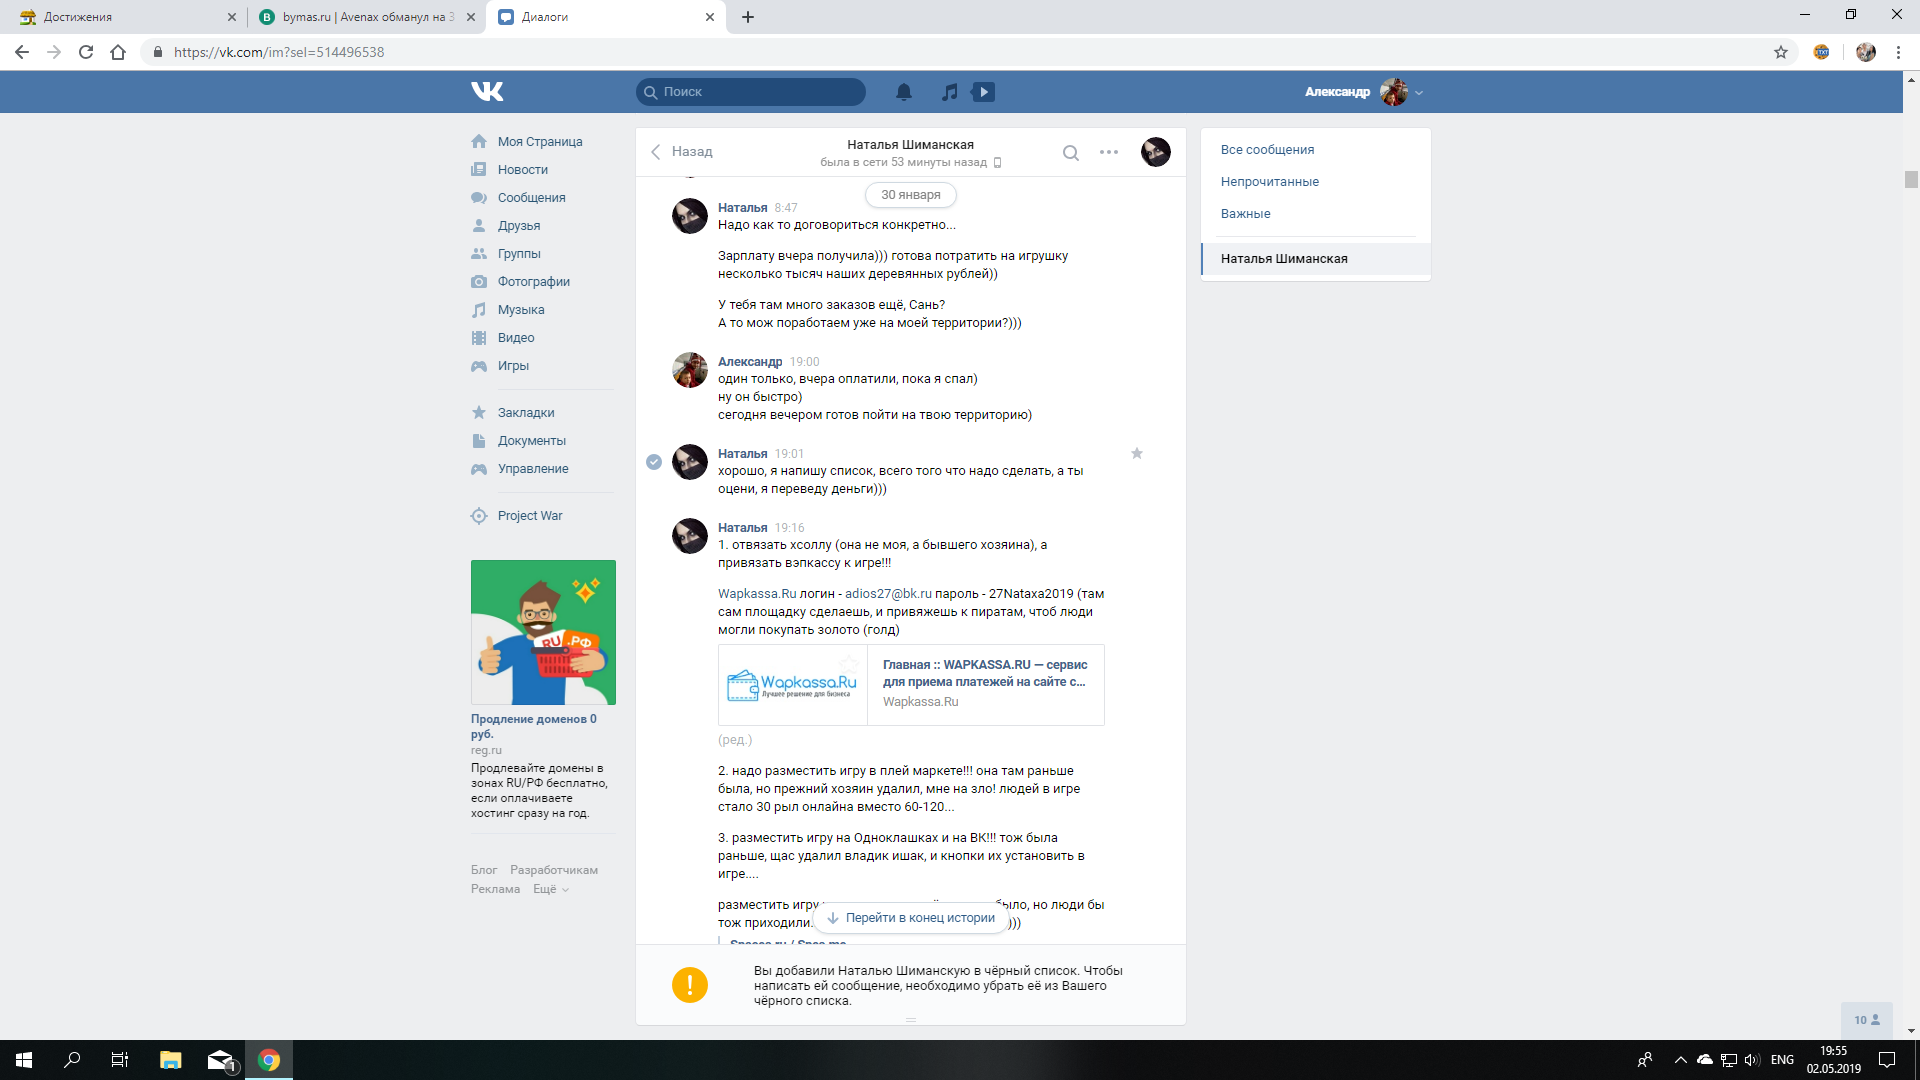Jump to end with Перейти в конец истории
1920x1080 pixels.
click(910, 918)
